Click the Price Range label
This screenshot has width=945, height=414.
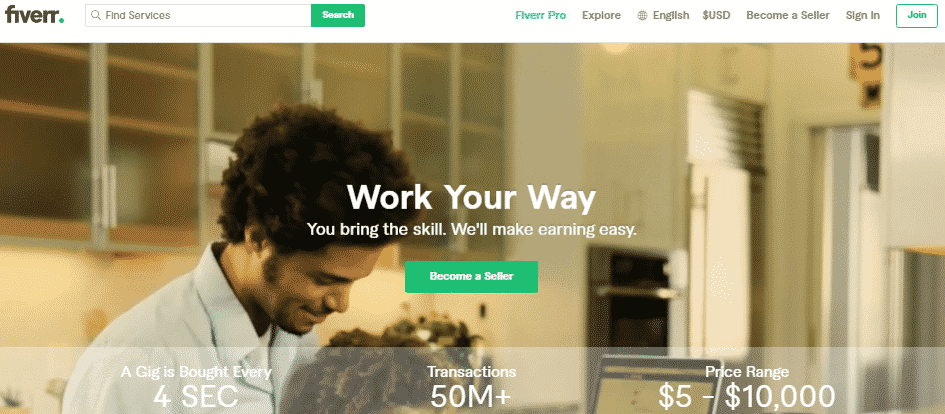pyautogui.click(x=747, y=372)
